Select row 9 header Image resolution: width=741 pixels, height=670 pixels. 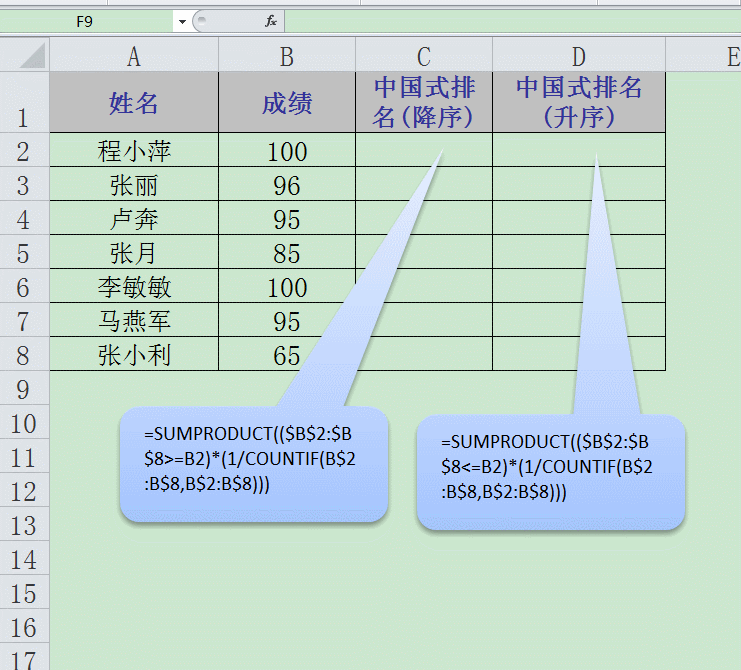pos(25,388)
